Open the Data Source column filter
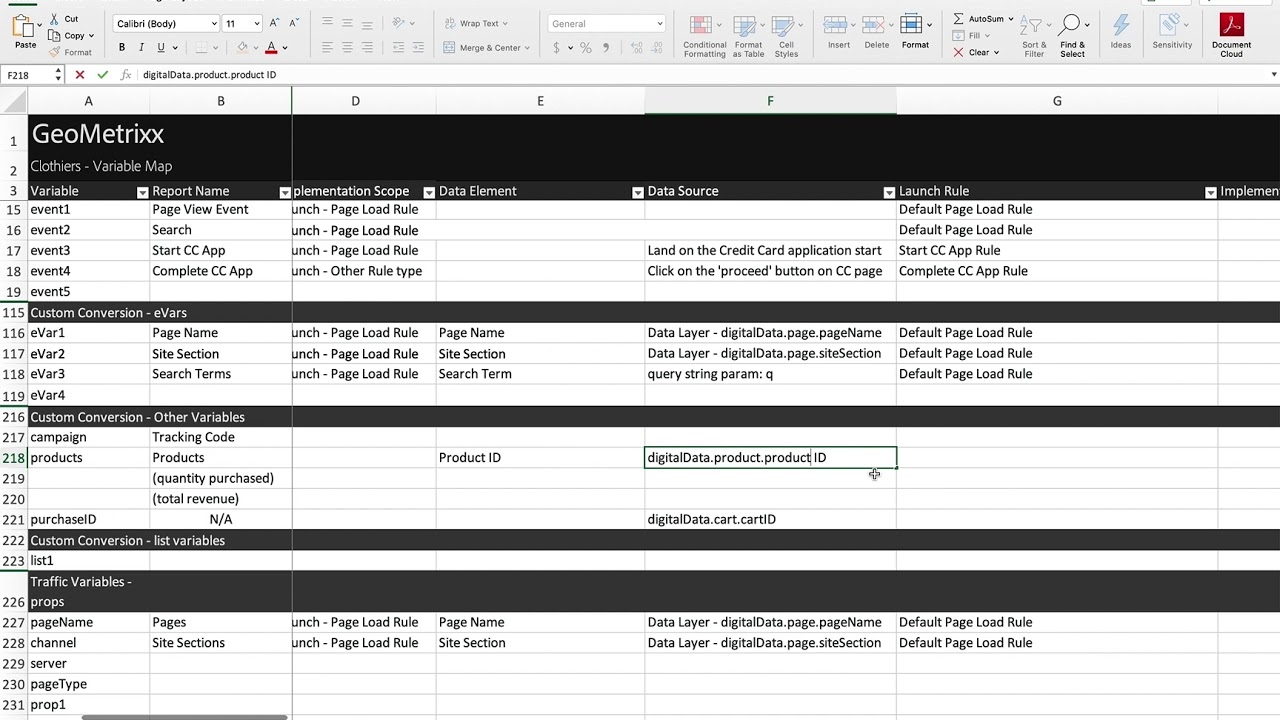Screen dimensions: 1280x720 point(889,192)
